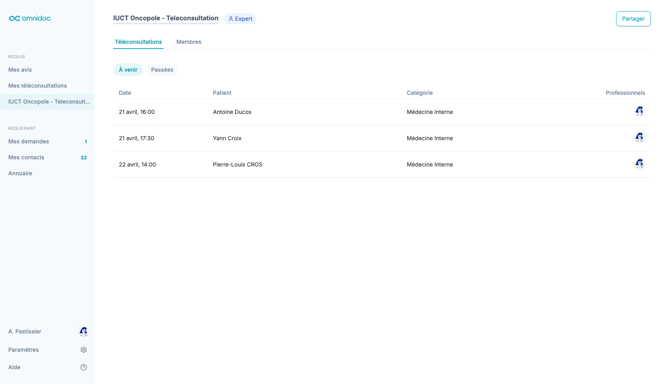Click the Aide question mark icon
Viewport: 670px width, 384px height.
coord(83,367)
